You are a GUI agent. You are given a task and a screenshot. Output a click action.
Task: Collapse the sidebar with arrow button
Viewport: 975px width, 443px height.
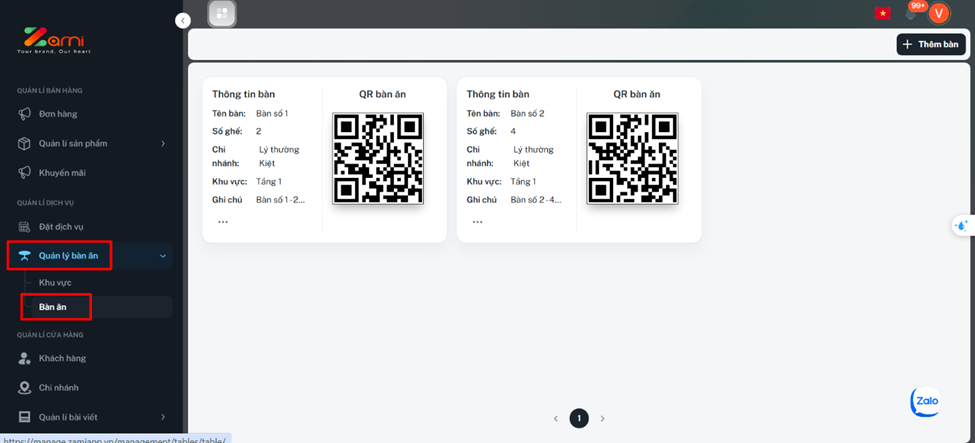pyautogui.click(x=182, y=20)
